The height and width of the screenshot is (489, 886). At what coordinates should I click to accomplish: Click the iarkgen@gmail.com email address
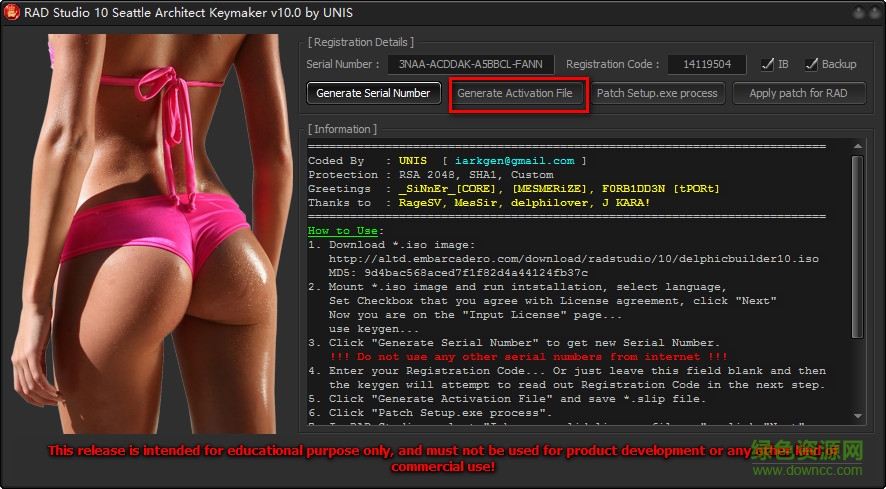[x=515, y=161]
